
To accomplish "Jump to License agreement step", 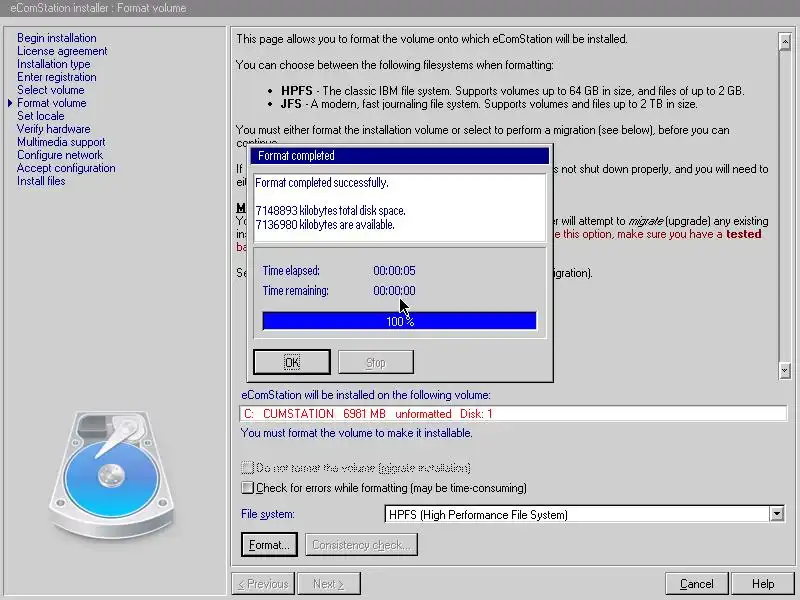I will click(62, 51).
